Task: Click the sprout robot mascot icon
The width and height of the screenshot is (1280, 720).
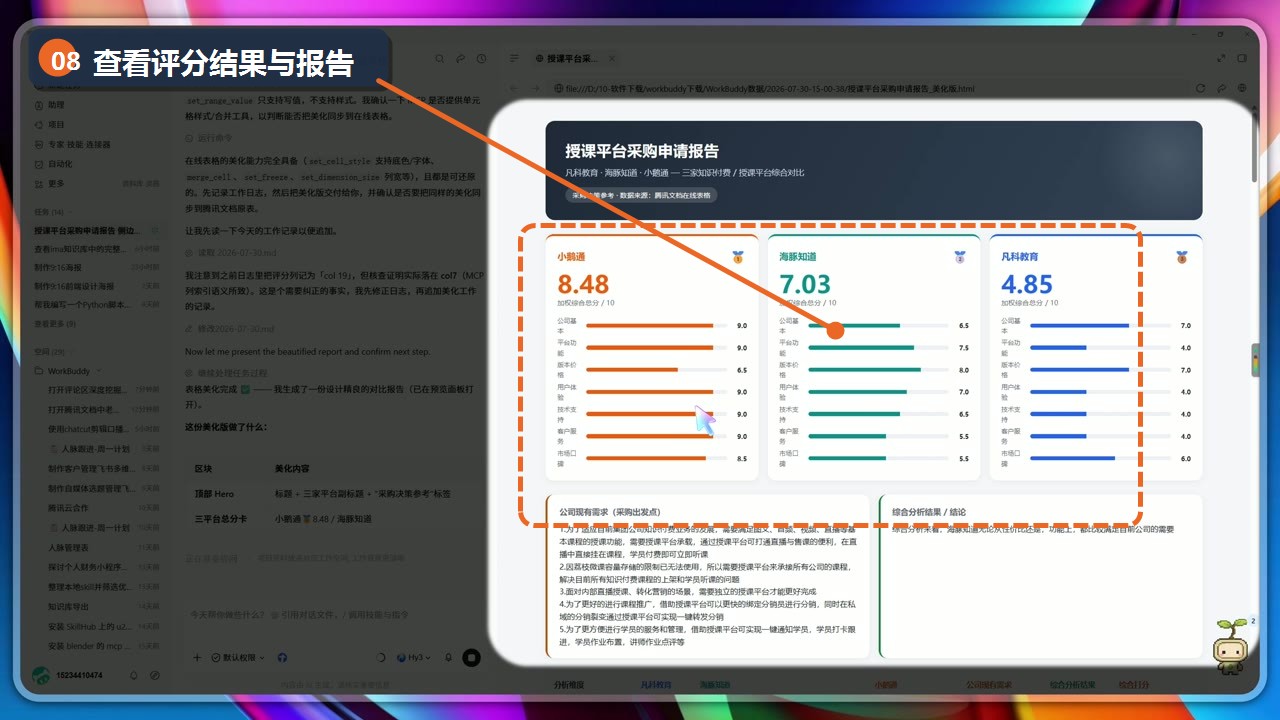Action: pos(1229,647)
